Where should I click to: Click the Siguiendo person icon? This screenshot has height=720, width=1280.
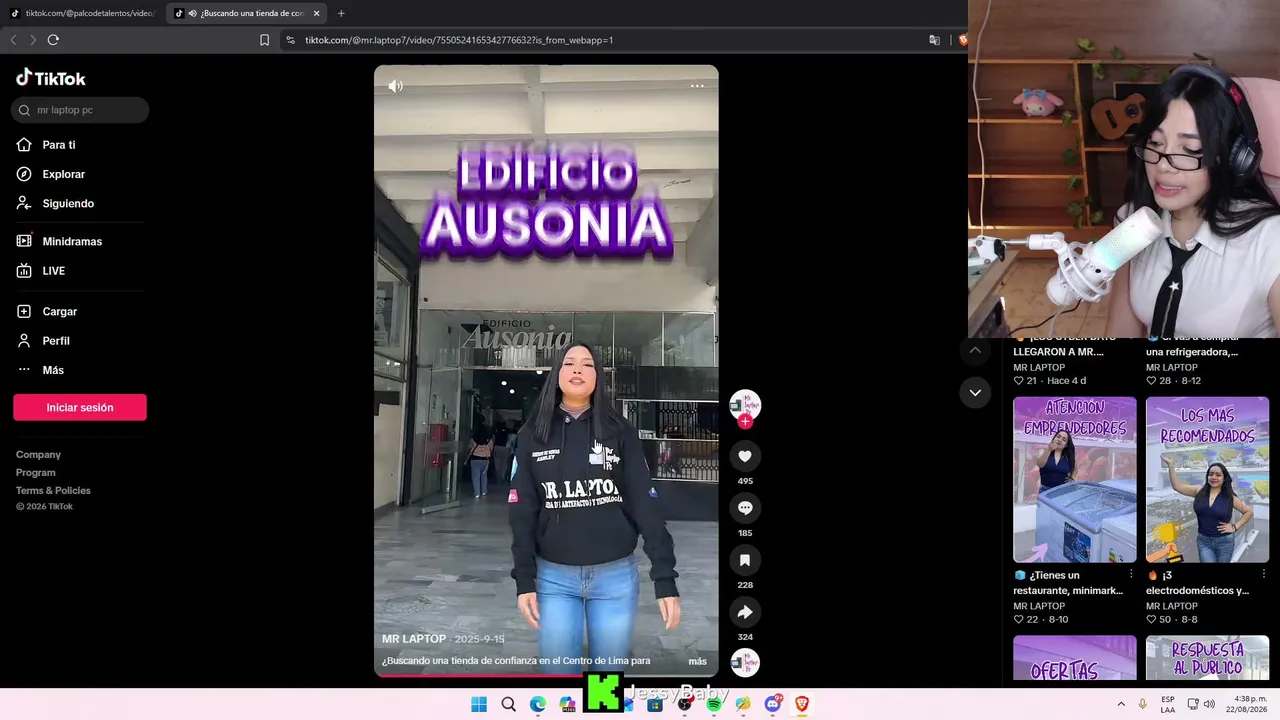tap(24, 203)
